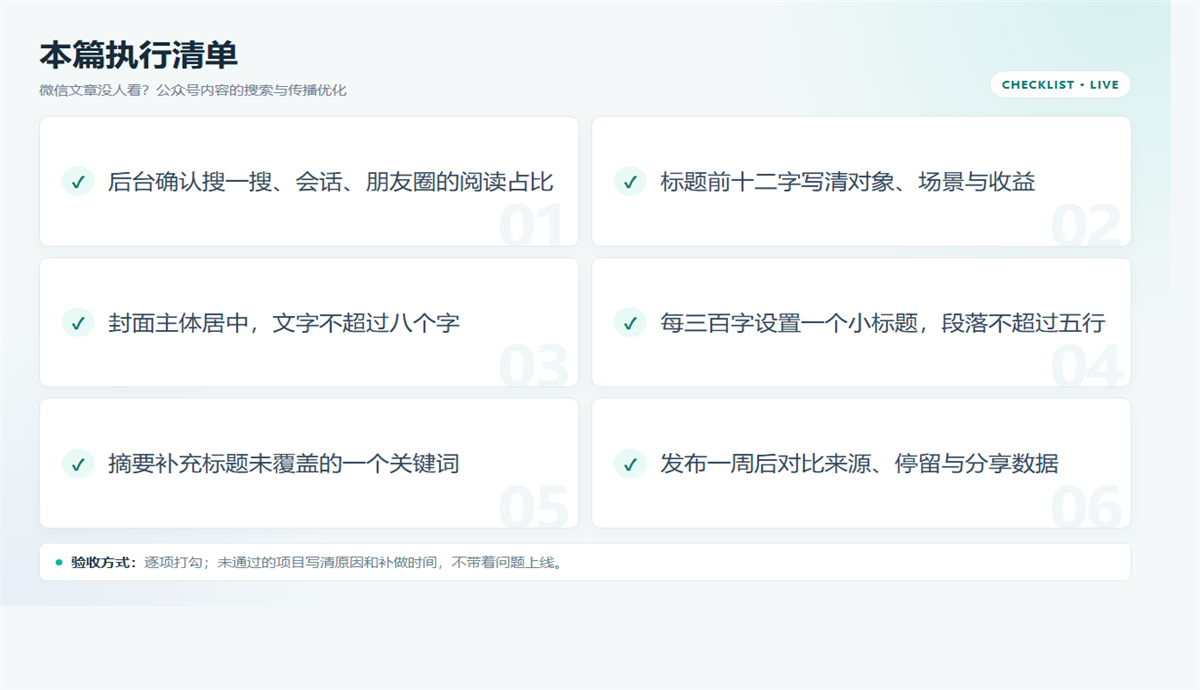Click the 验收方式 label in footer note
The height and width of the screenshot is (690, 1200).
coord(104,562)
